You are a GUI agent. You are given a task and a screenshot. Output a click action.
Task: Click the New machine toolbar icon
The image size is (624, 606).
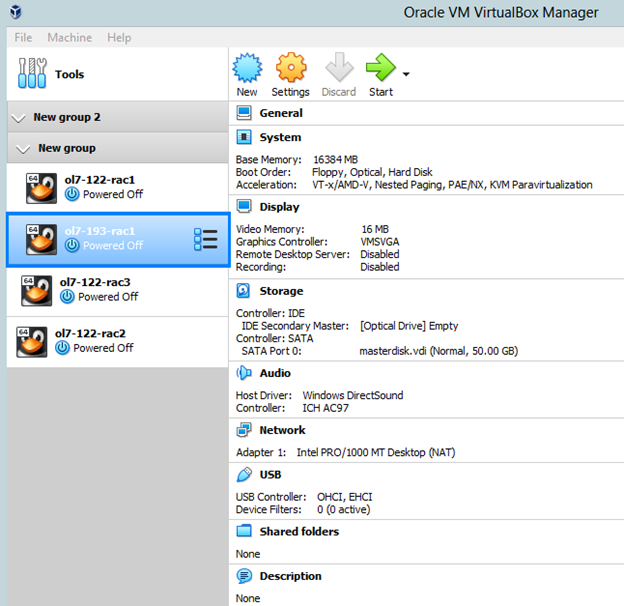(247, 68)
